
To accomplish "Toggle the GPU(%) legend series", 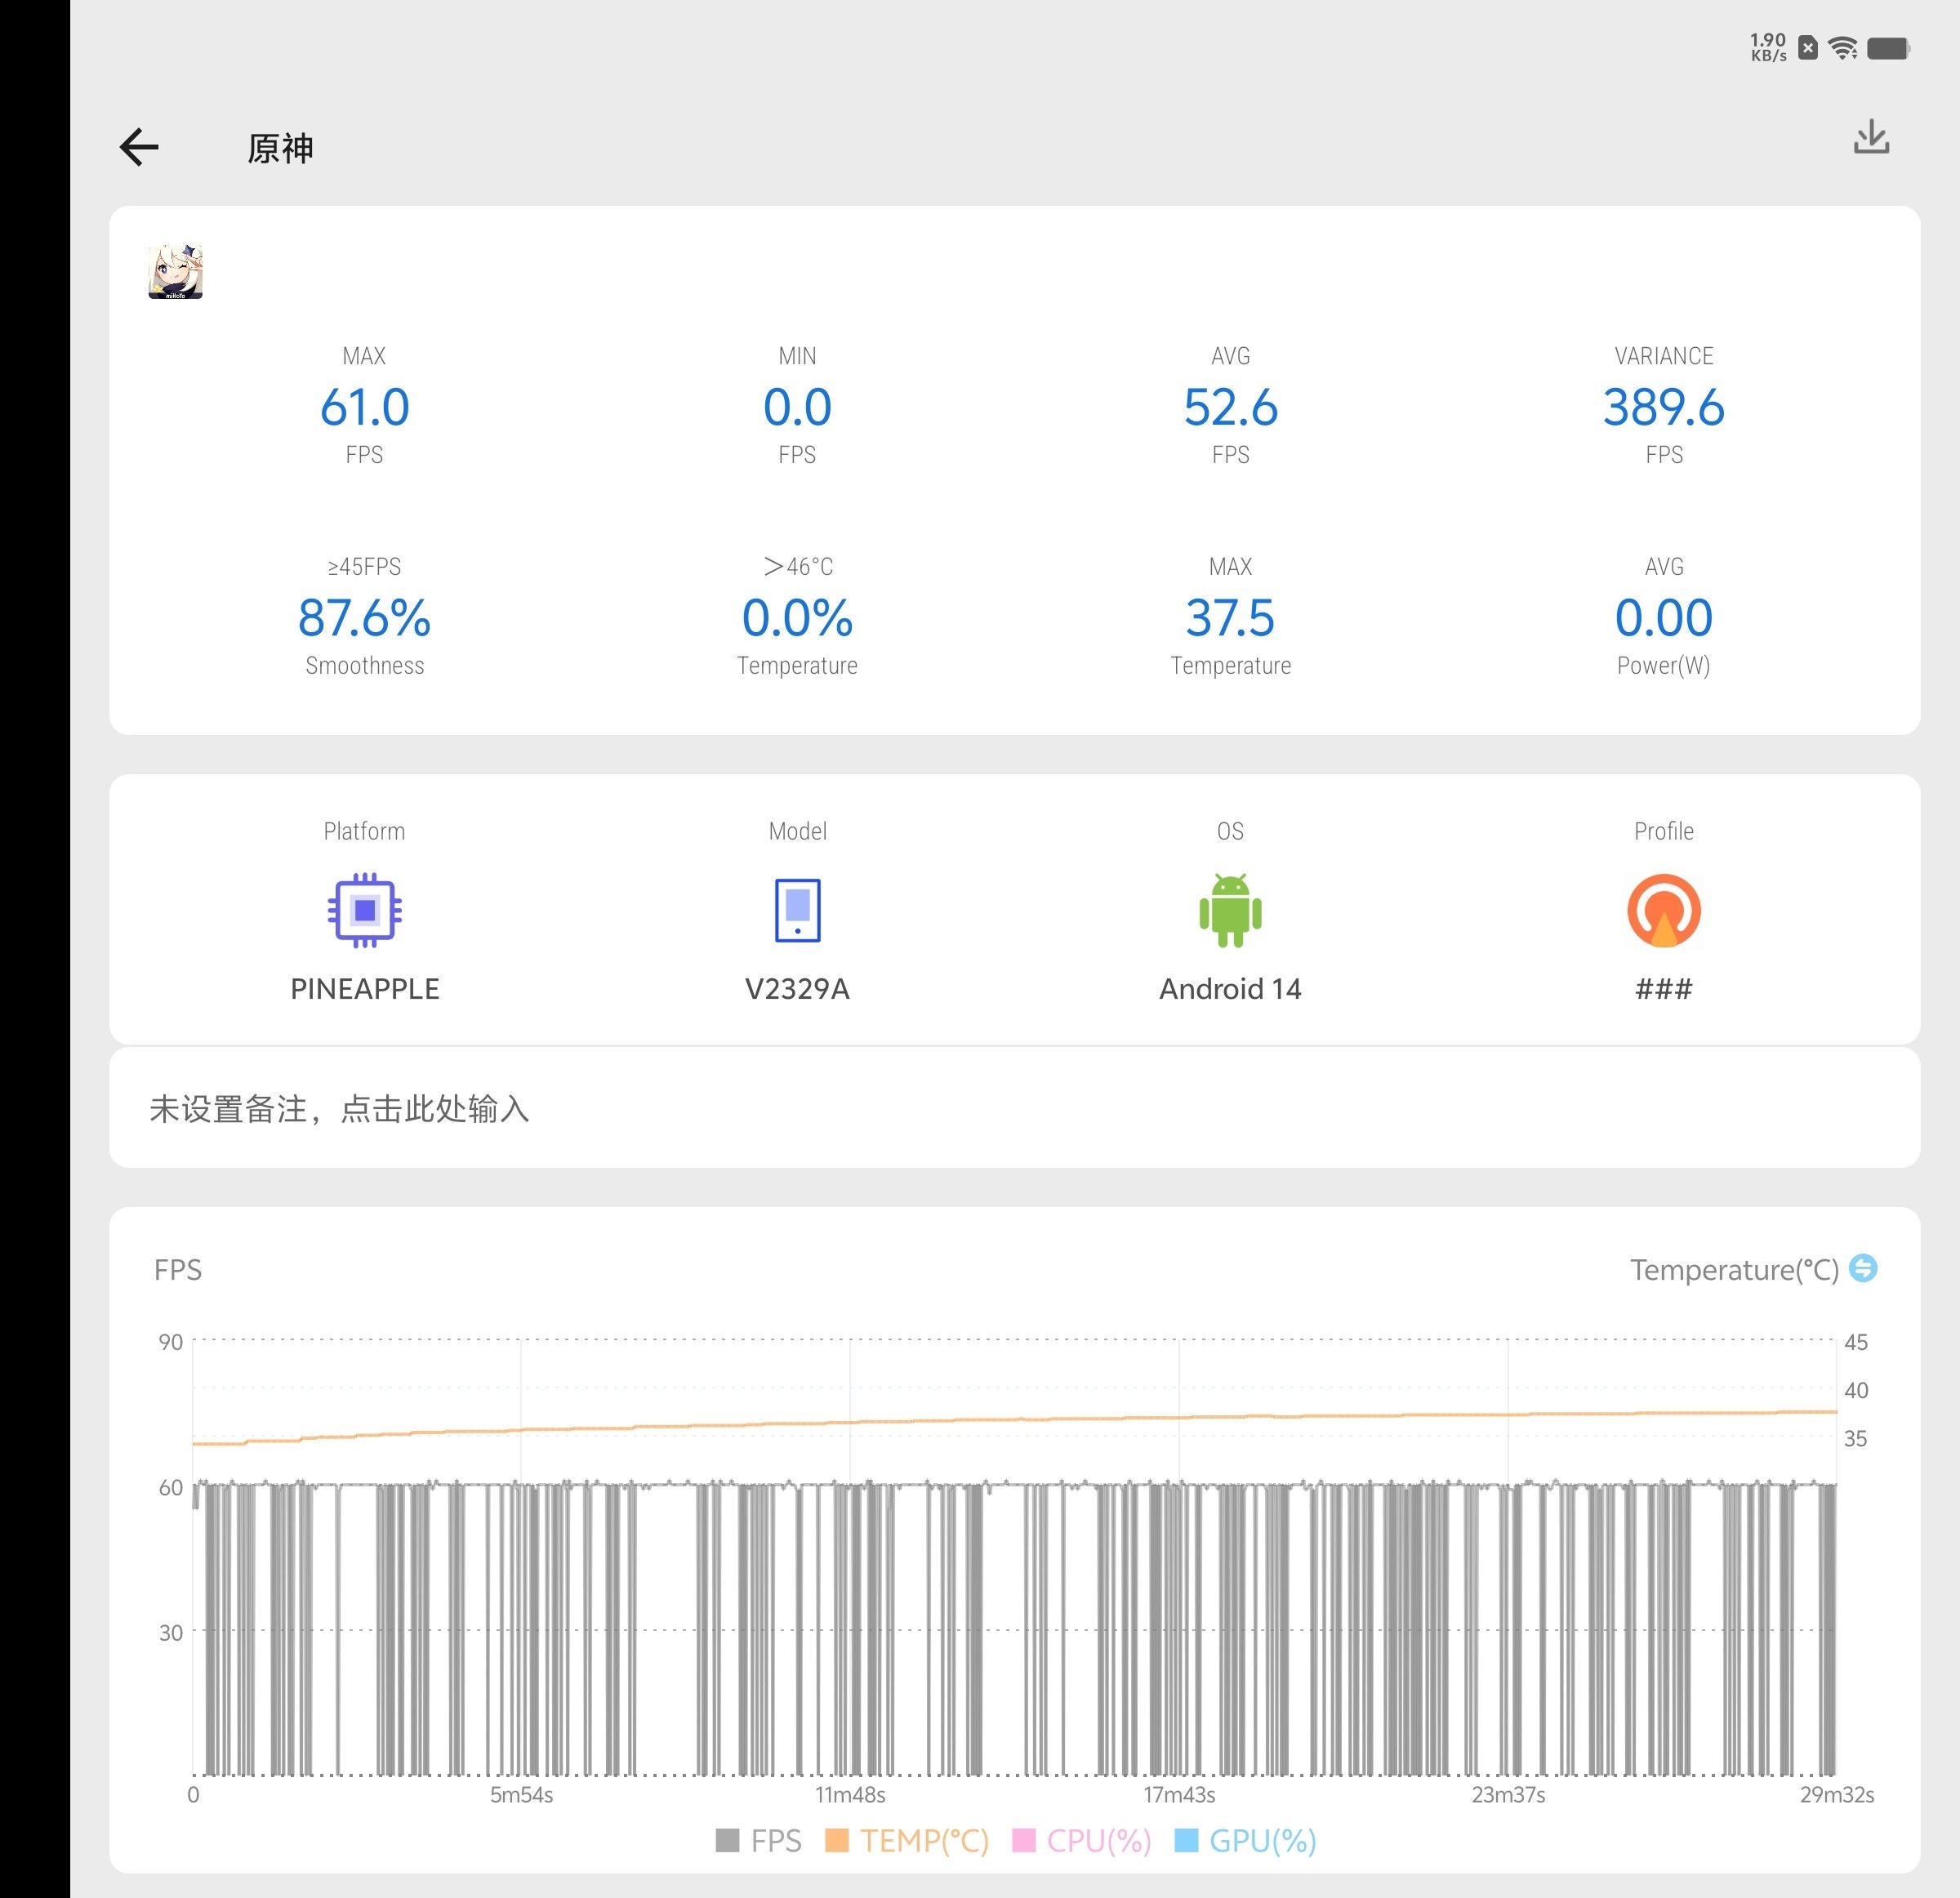I will 1245,1841.
